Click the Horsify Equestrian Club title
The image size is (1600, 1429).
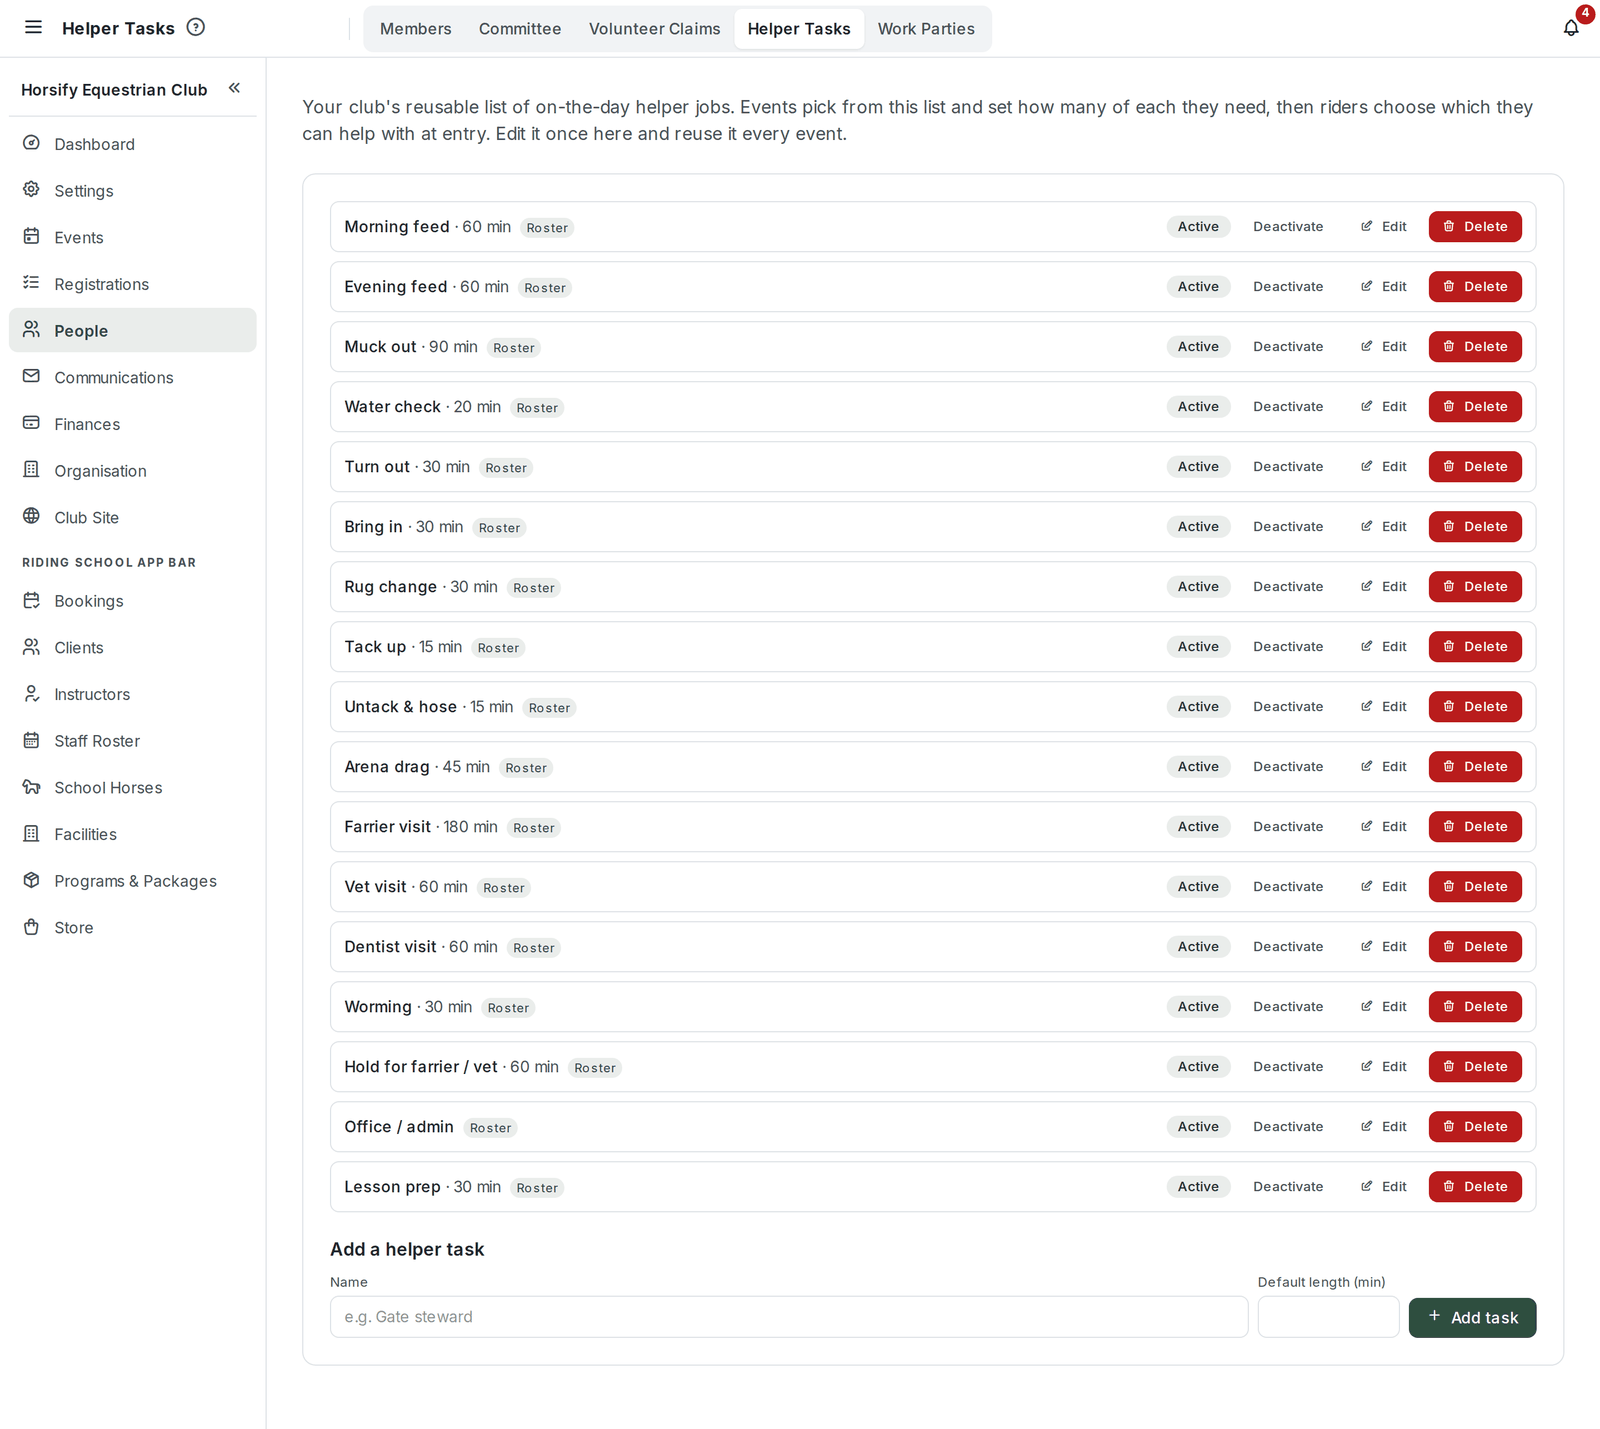coord(114,90)
